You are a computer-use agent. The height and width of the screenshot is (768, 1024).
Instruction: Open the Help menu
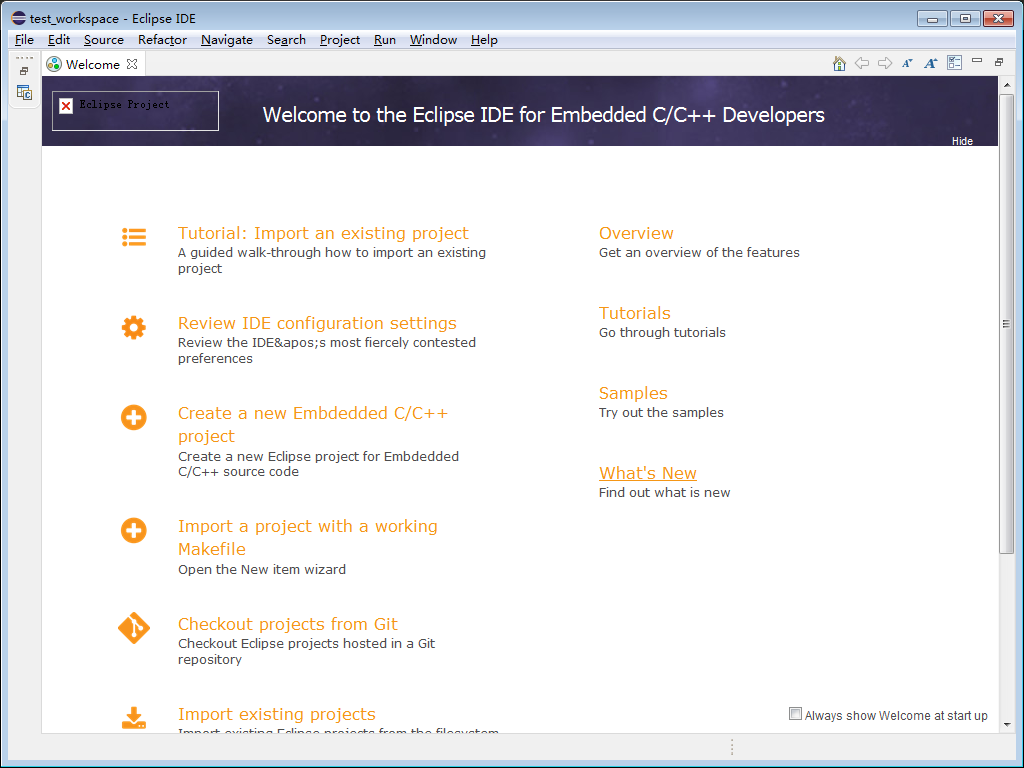484,40
